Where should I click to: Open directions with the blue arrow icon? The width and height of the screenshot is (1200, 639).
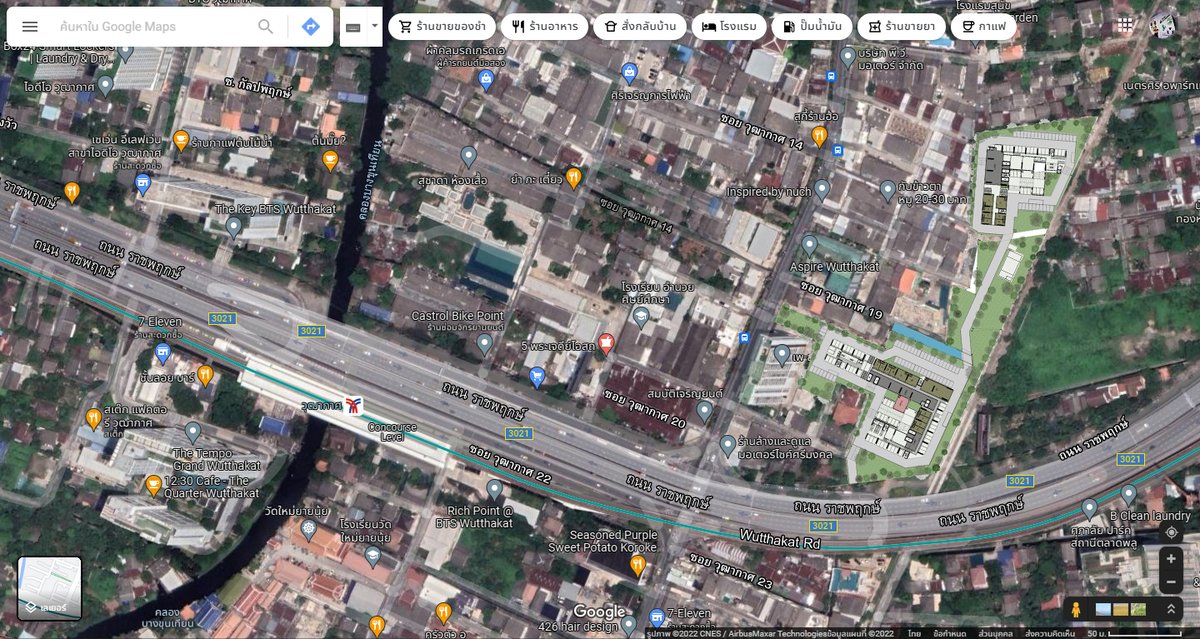(x=311, y=27)
